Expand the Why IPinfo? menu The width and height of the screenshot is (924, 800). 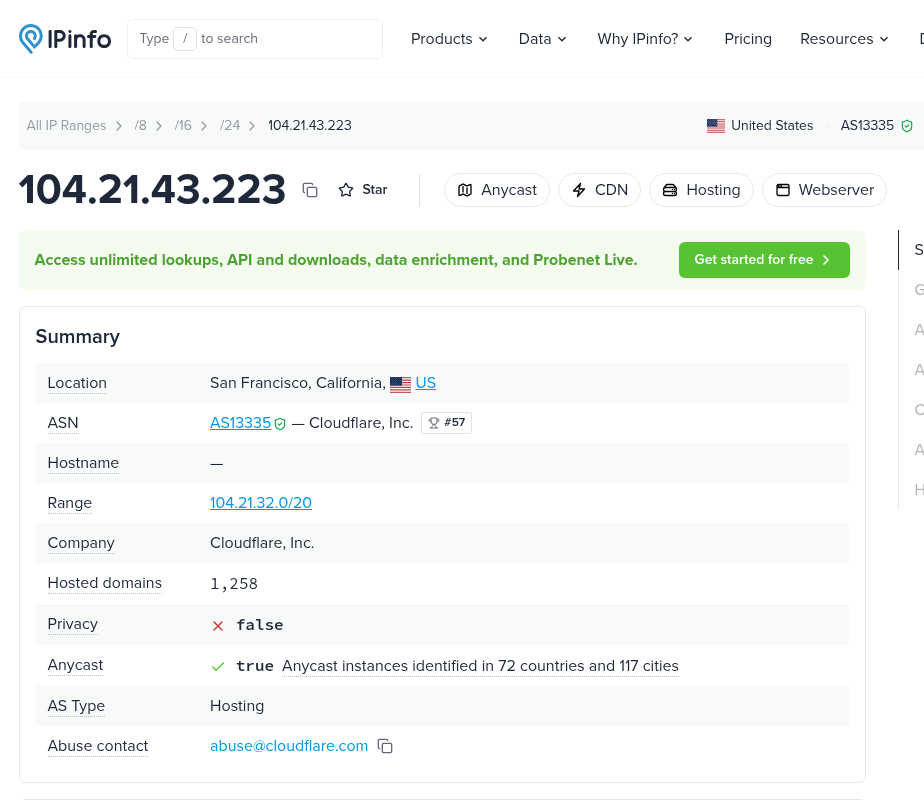coord(645,39)
